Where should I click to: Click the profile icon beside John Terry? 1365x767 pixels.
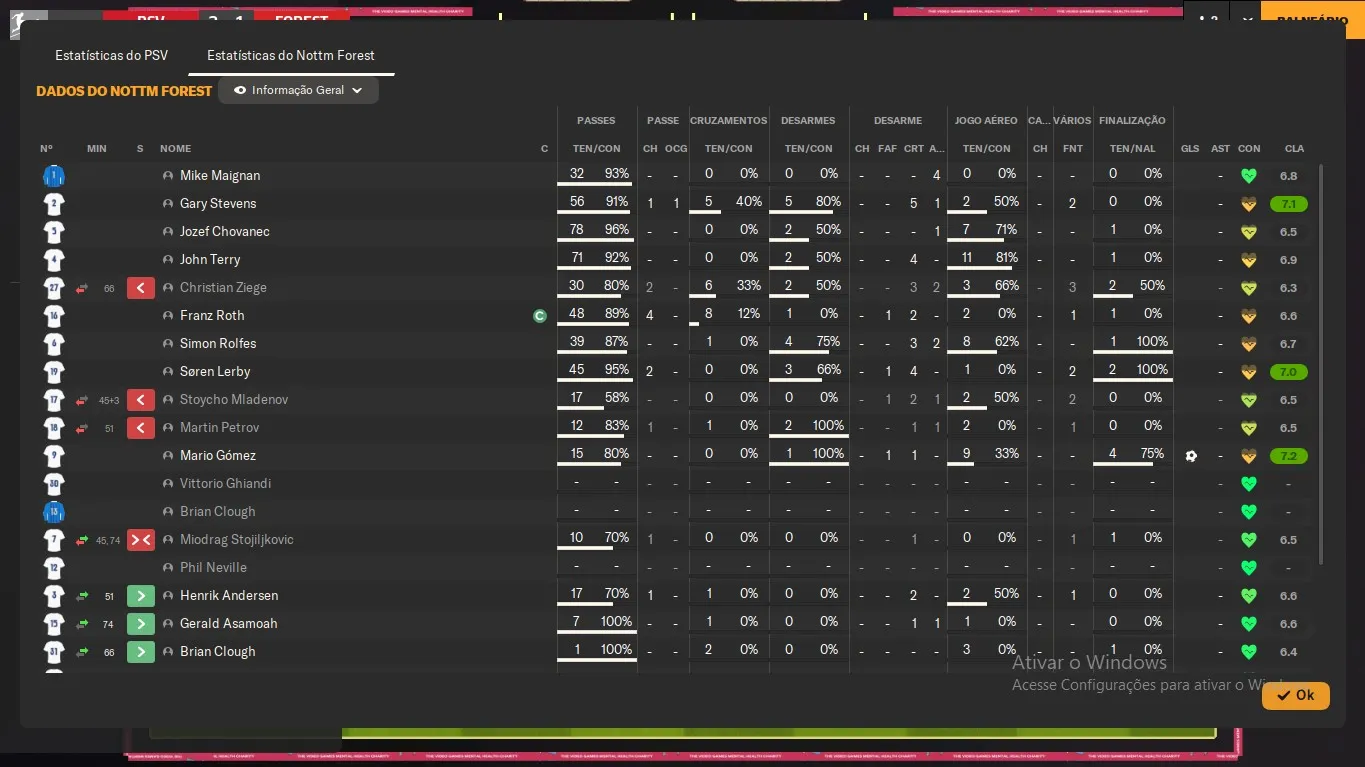click(x=168, y=260)
